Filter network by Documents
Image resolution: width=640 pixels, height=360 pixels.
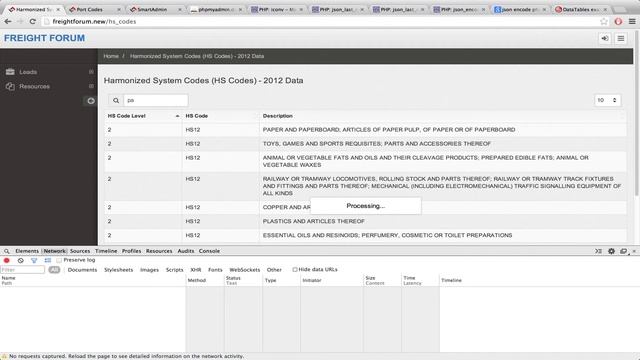(82, 270)
